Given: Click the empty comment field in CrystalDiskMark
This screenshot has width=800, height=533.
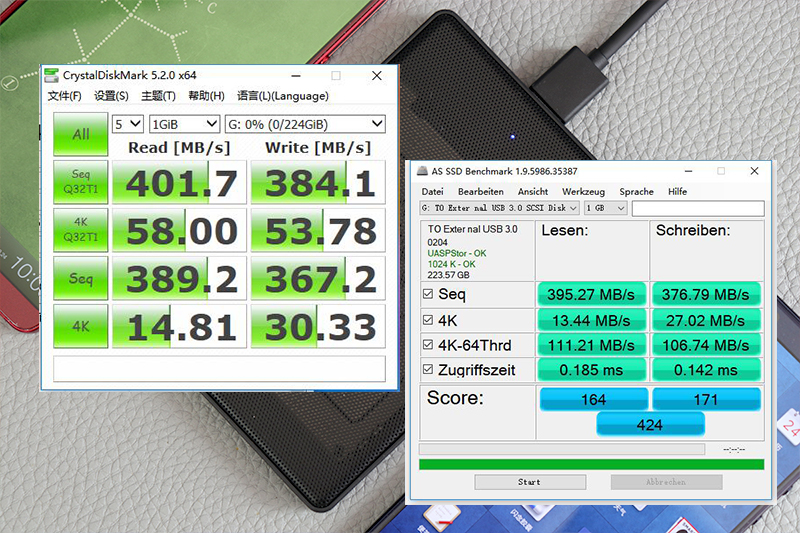Looking at the screenshot, I should point(219,368).
